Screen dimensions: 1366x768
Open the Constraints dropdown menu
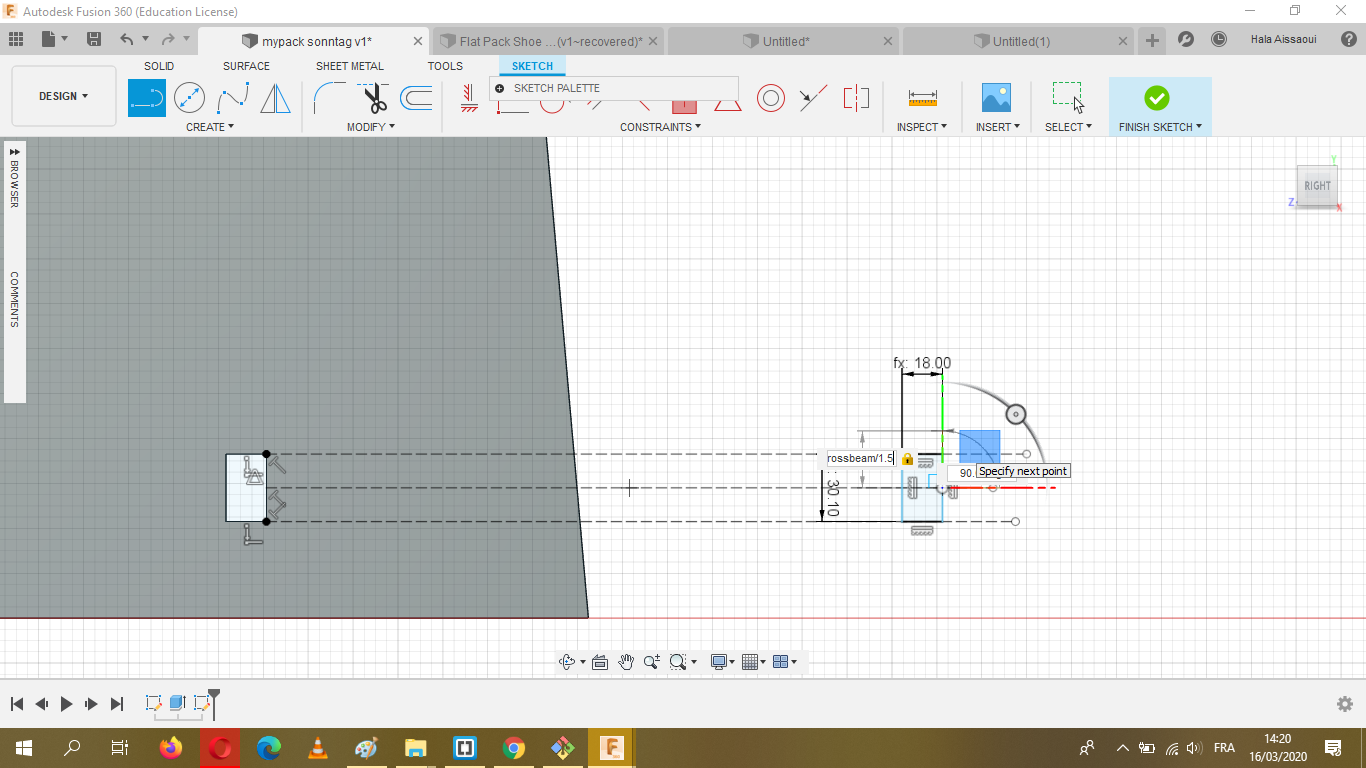(x=660, y=127)
